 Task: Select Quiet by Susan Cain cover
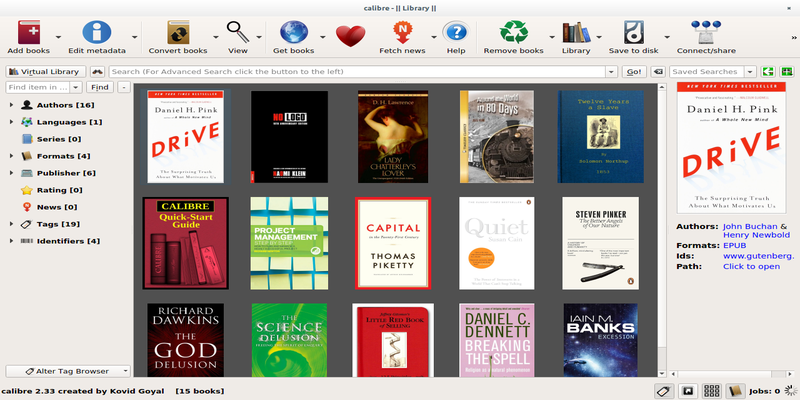pyautogui.click(x=497, y=243)
